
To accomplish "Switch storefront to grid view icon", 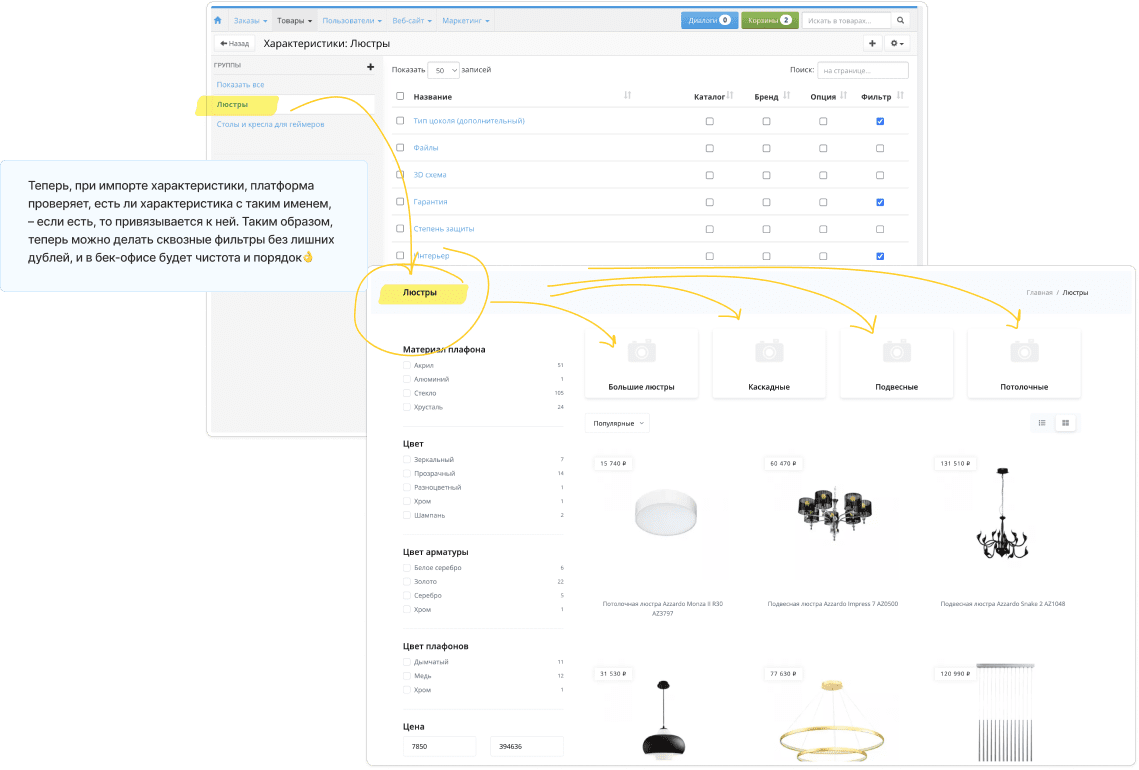I will point(1066,424).
